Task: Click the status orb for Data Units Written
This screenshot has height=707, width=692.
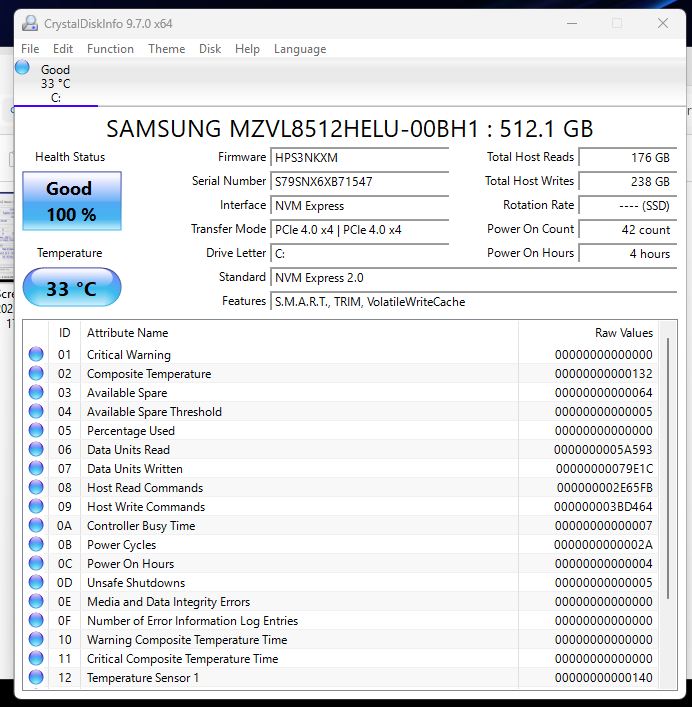Action: [36, 468]
